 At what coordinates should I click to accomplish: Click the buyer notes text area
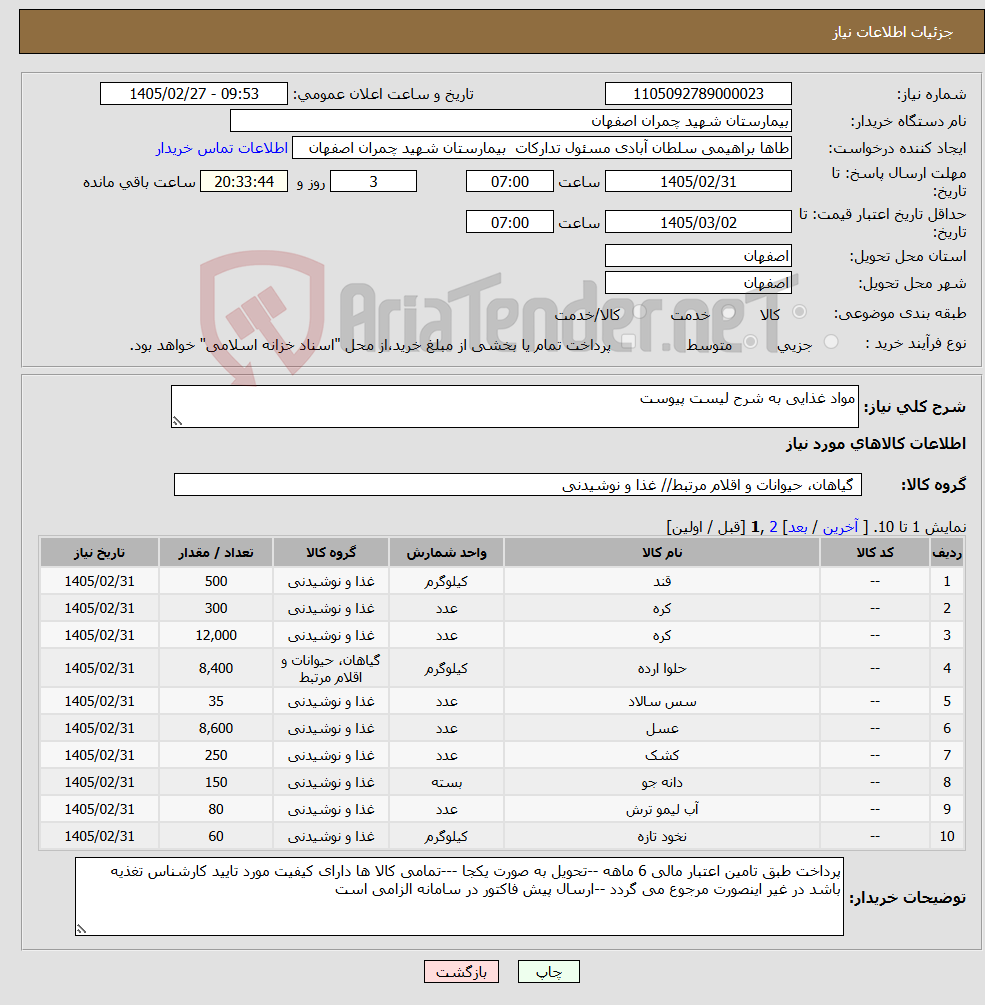459,896
